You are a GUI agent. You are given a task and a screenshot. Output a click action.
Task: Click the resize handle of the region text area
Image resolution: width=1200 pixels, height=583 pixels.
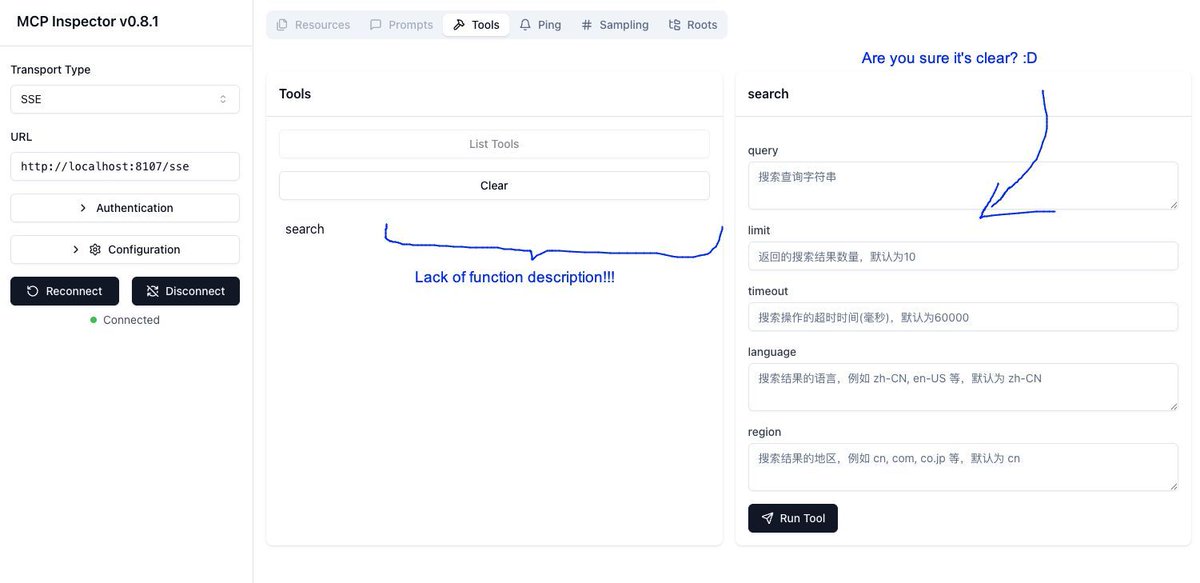1173,485
